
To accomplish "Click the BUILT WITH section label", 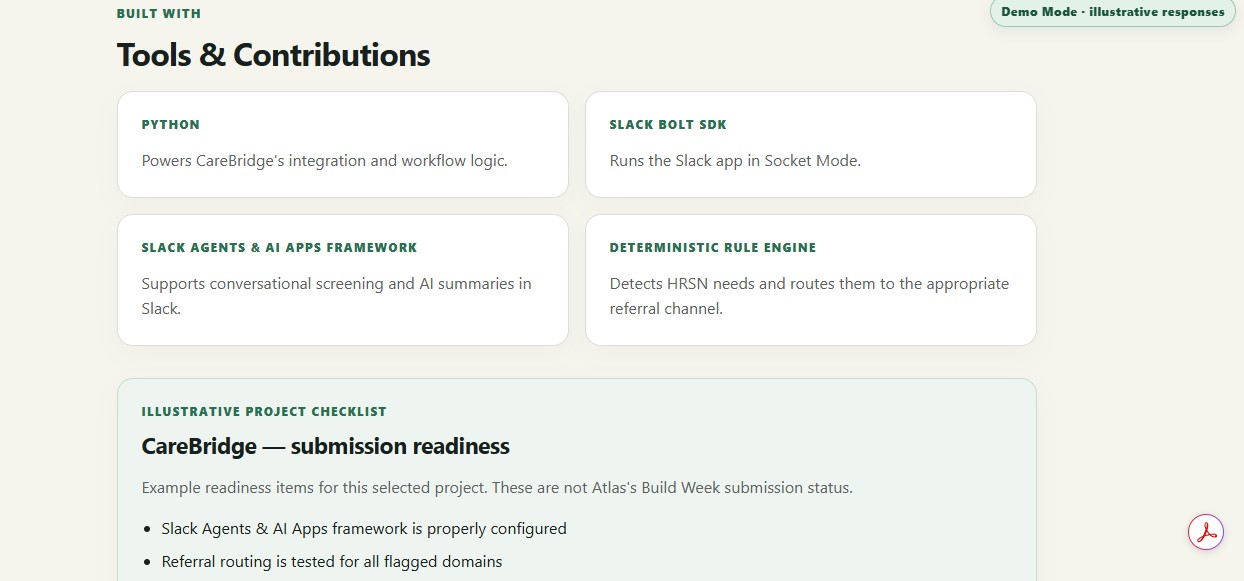I will coord(159,14).
